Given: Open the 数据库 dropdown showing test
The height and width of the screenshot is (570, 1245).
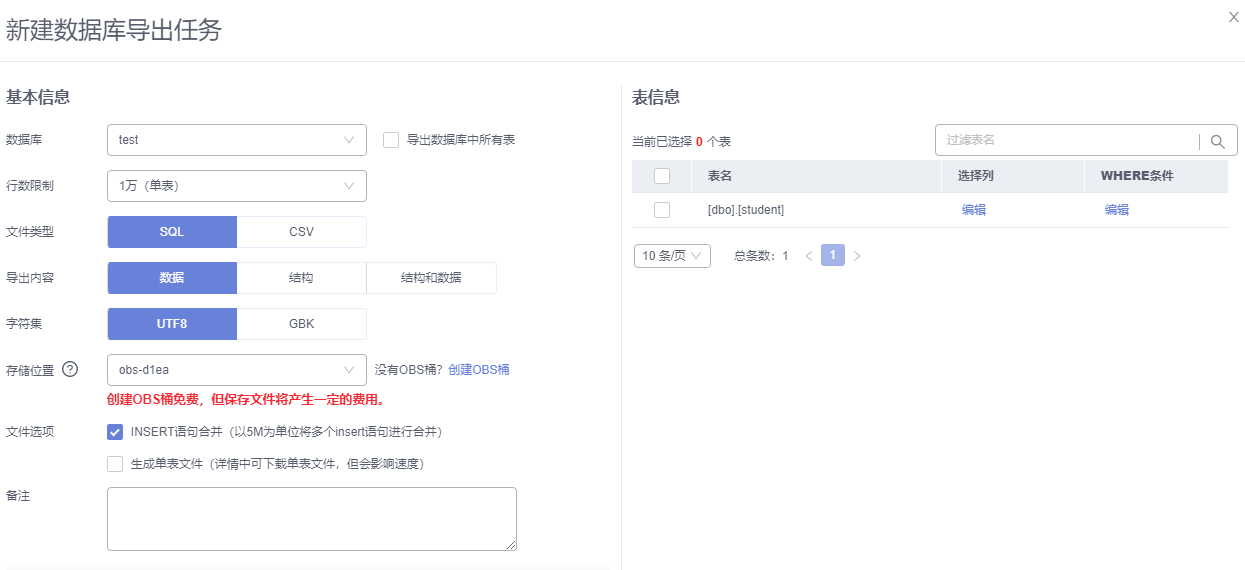Looking at the screenshot, I should pyautogui.click(x=237, y=140).
